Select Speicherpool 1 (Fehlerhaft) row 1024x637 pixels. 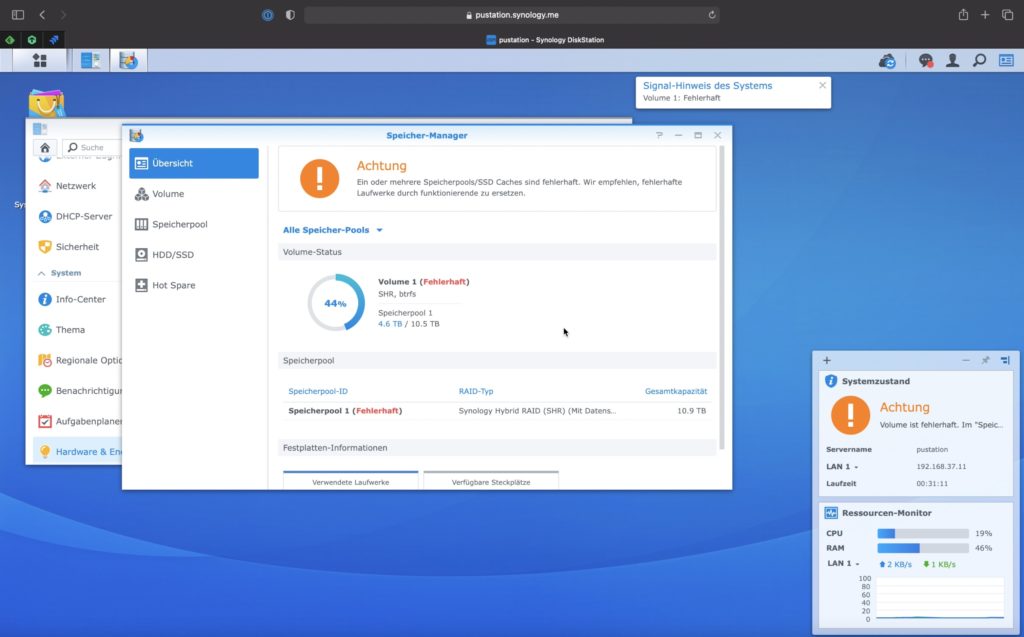pyautogui.click(x=497, y=411)
